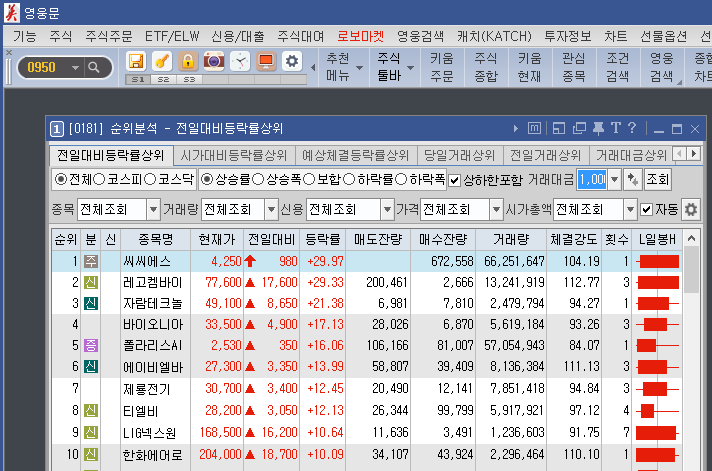Open the 로보마켓 menu
The image size is (712, 471).
361,36
